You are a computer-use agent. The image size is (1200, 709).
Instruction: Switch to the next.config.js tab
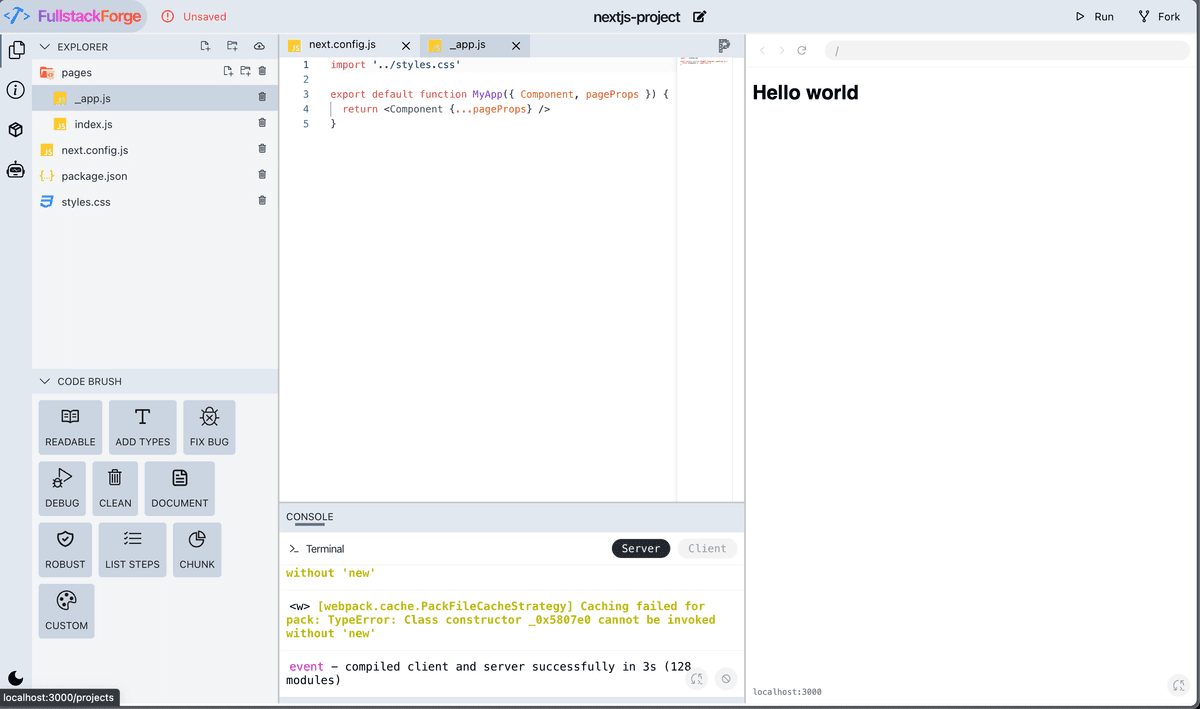pos(345,44)
